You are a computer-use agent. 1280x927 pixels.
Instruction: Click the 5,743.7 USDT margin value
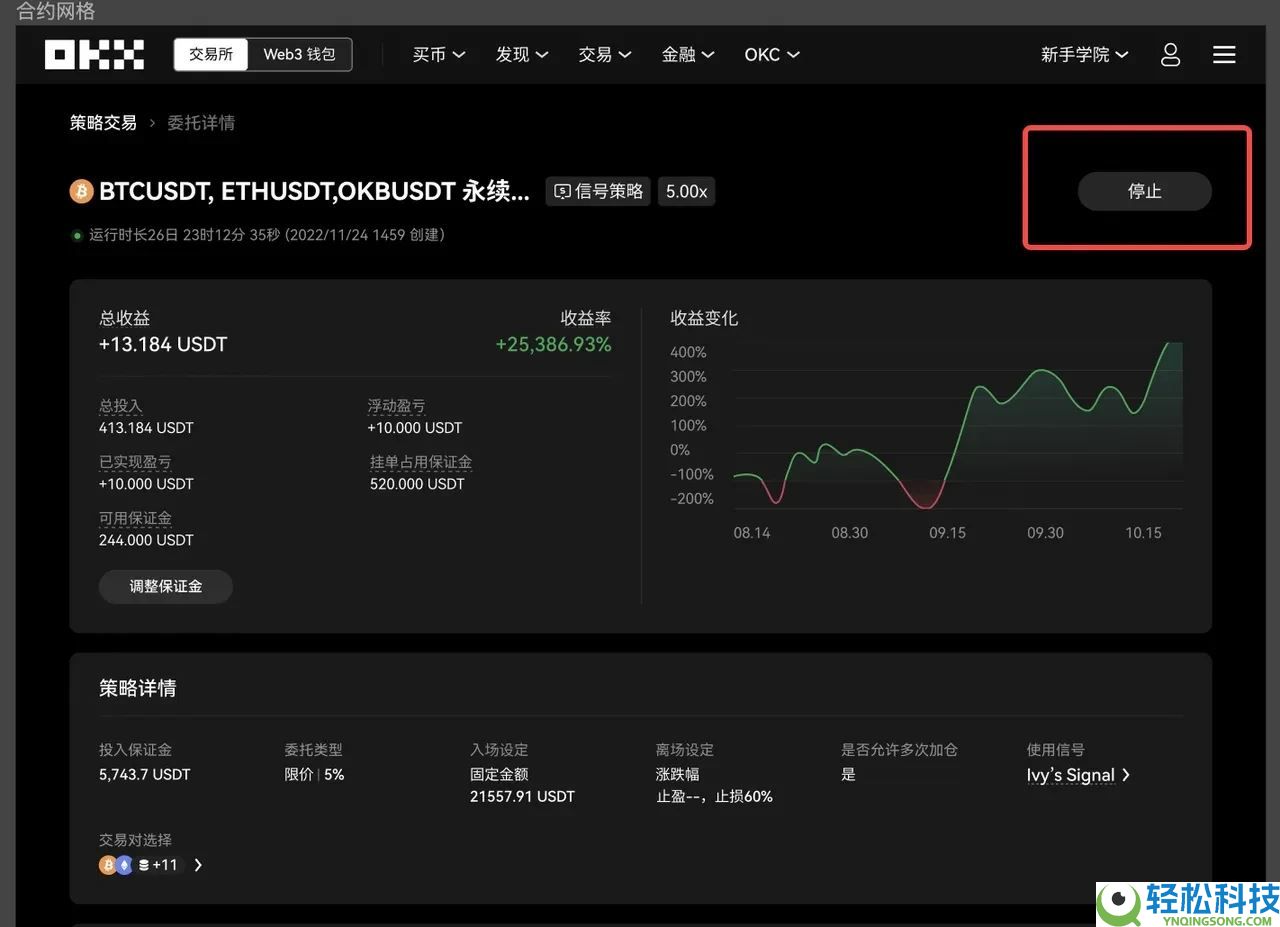coord(144,775)
